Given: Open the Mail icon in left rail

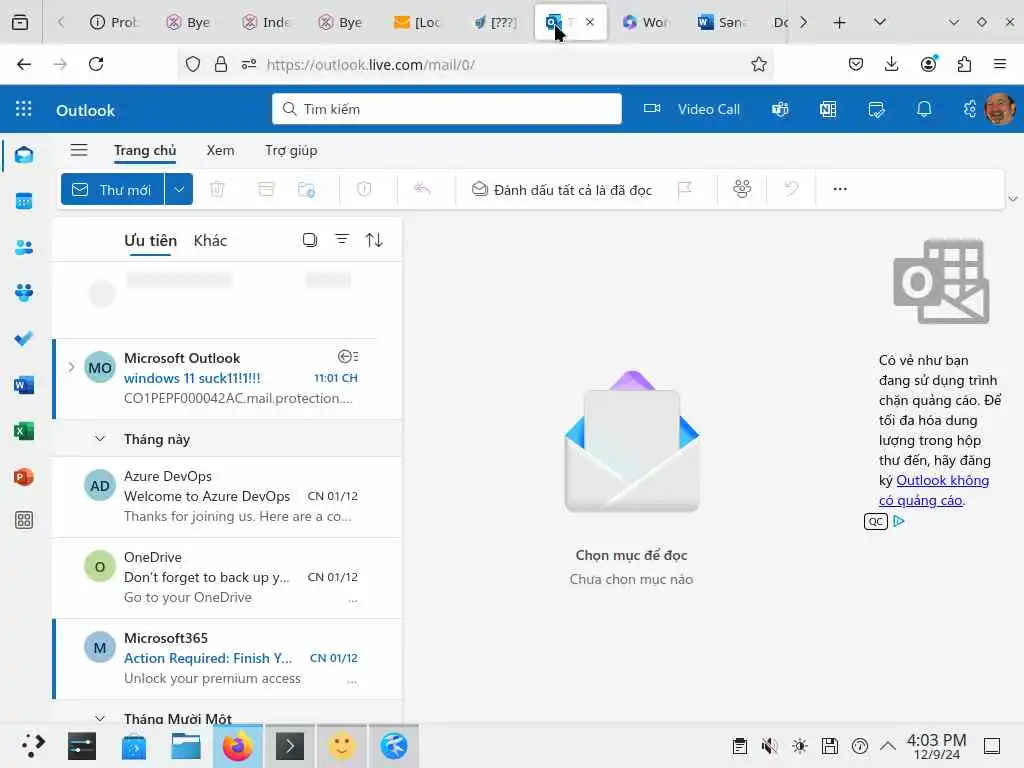Looking at the screenshot, I should tap(24, 155).
